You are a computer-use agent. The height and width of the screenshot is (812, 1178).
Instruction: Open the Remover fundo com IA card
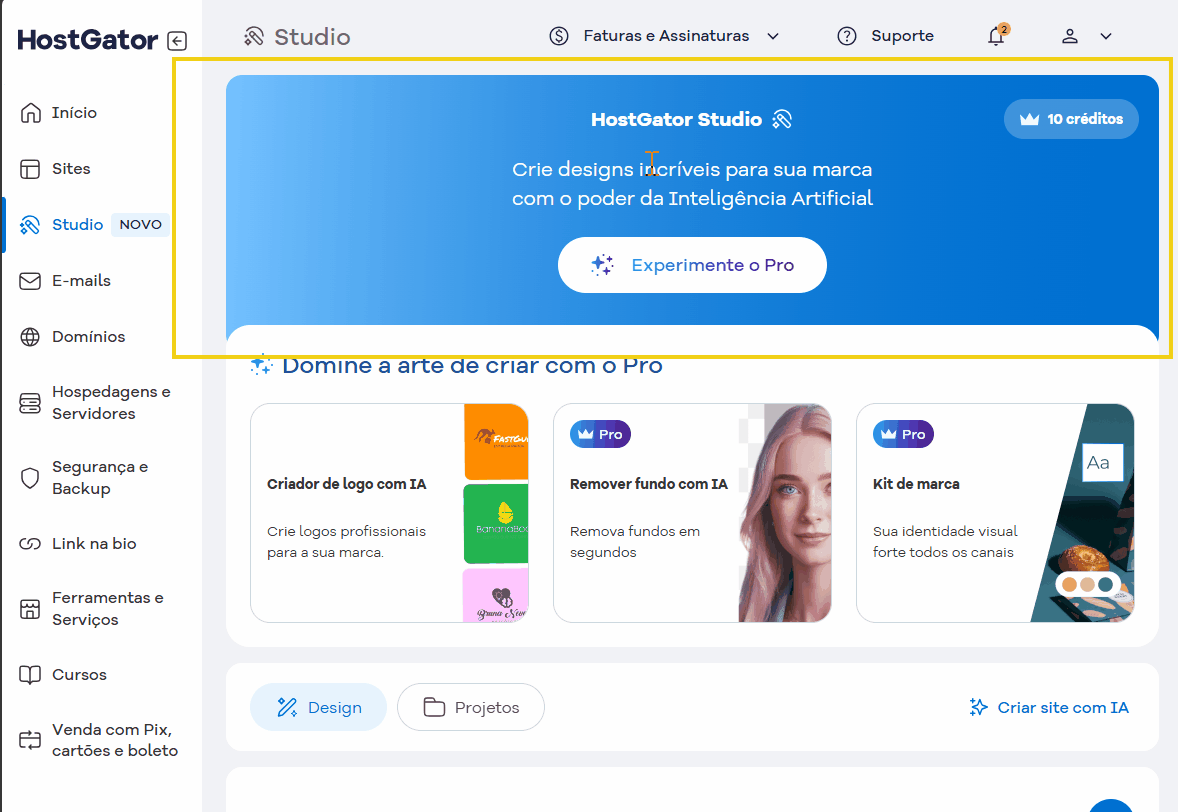pos(692,513)
